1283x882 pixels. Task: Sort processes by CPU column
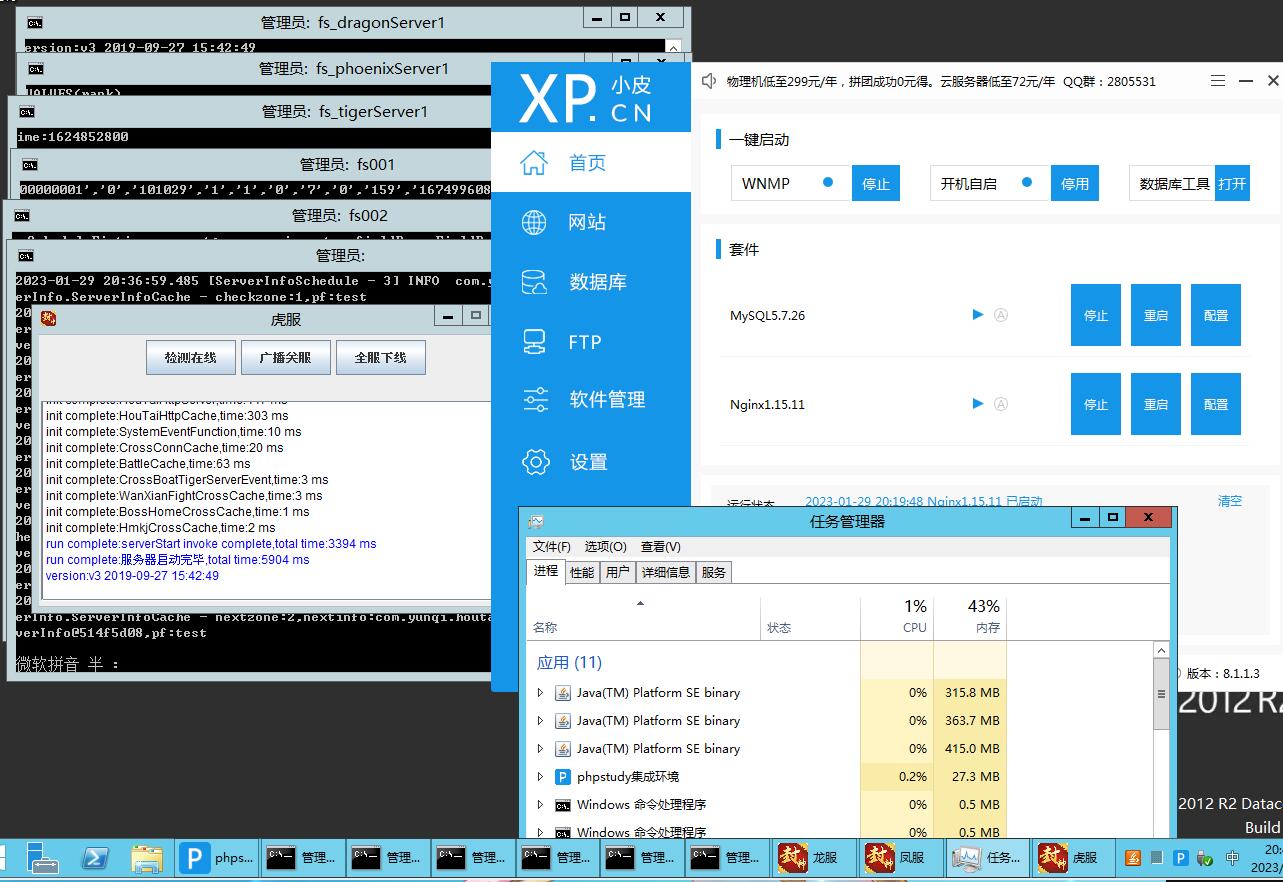pos(897,617)
